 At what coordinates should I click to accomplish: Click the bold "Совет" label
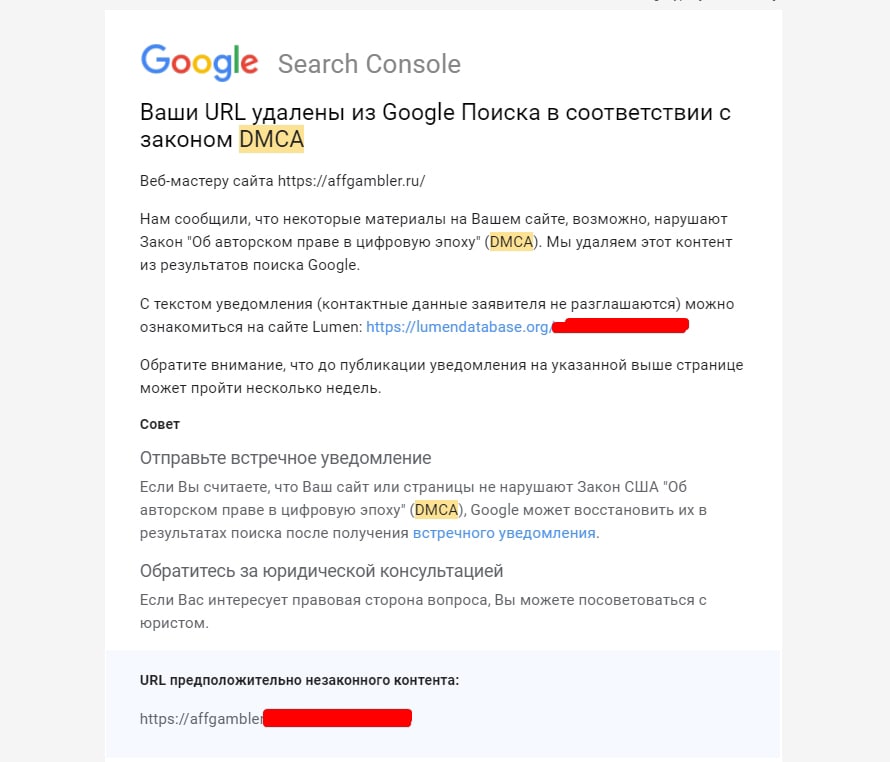point(160,424)
